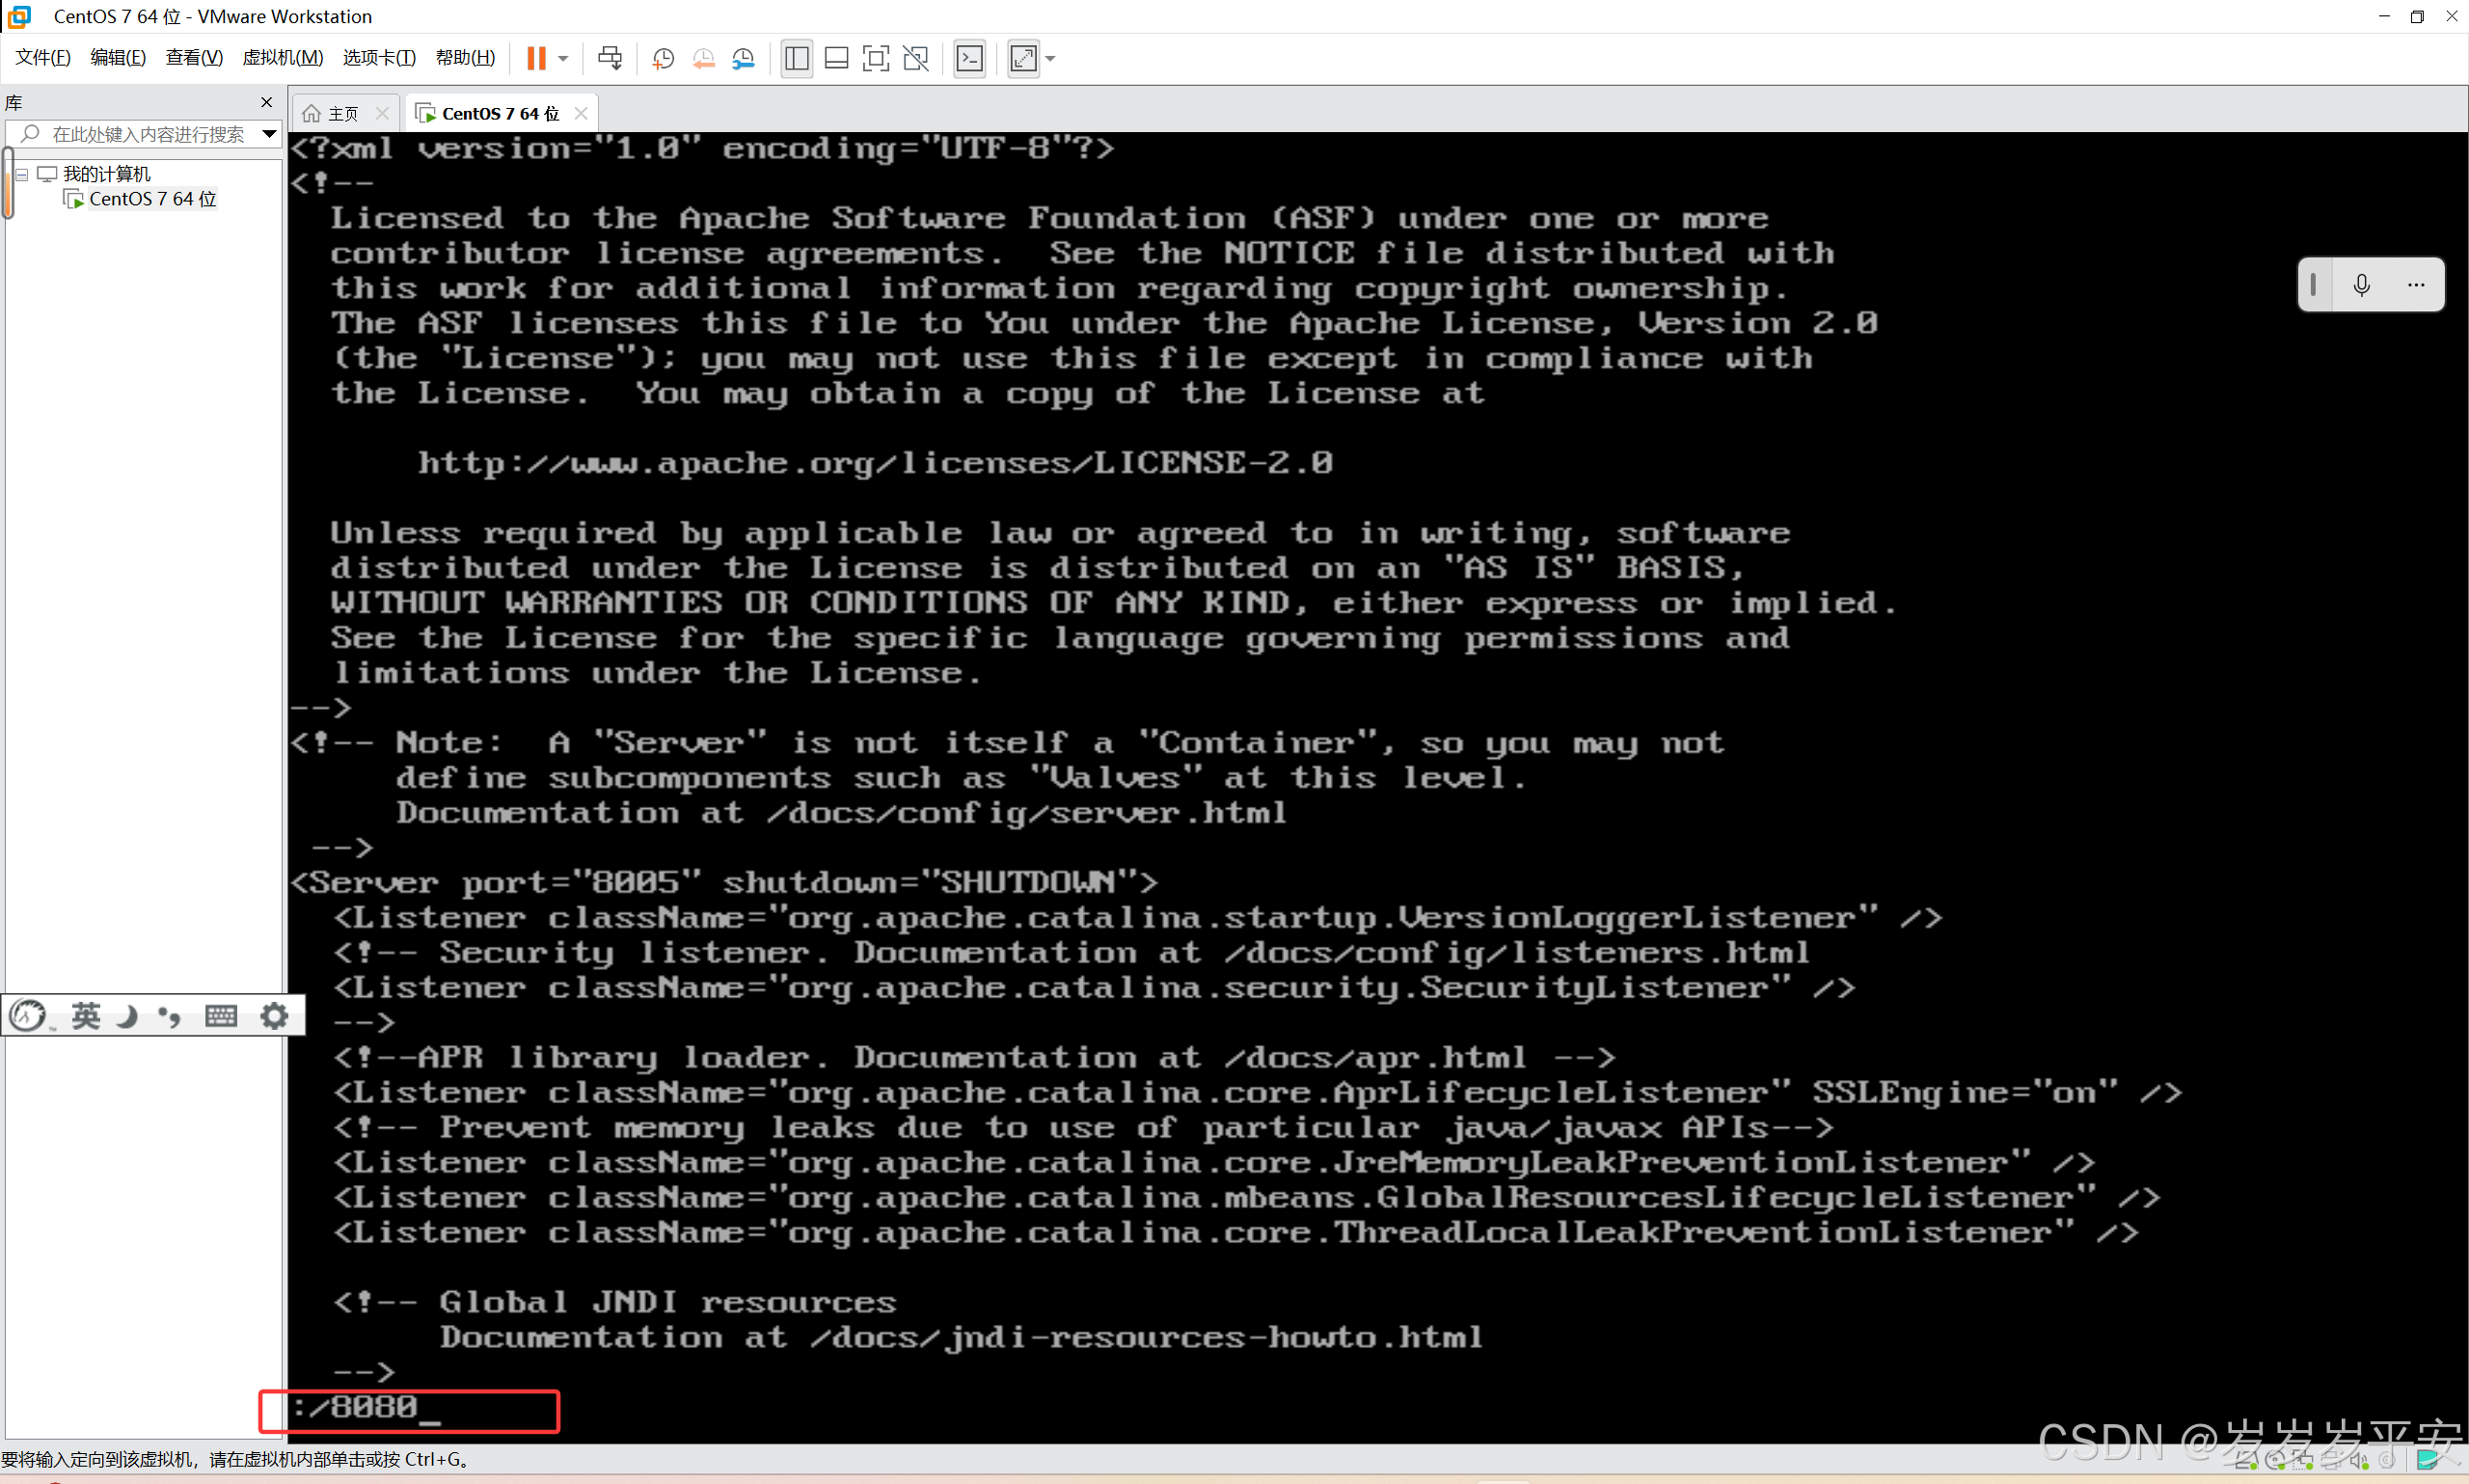Open the 编辑(E) menu

(x=118, y=57)
